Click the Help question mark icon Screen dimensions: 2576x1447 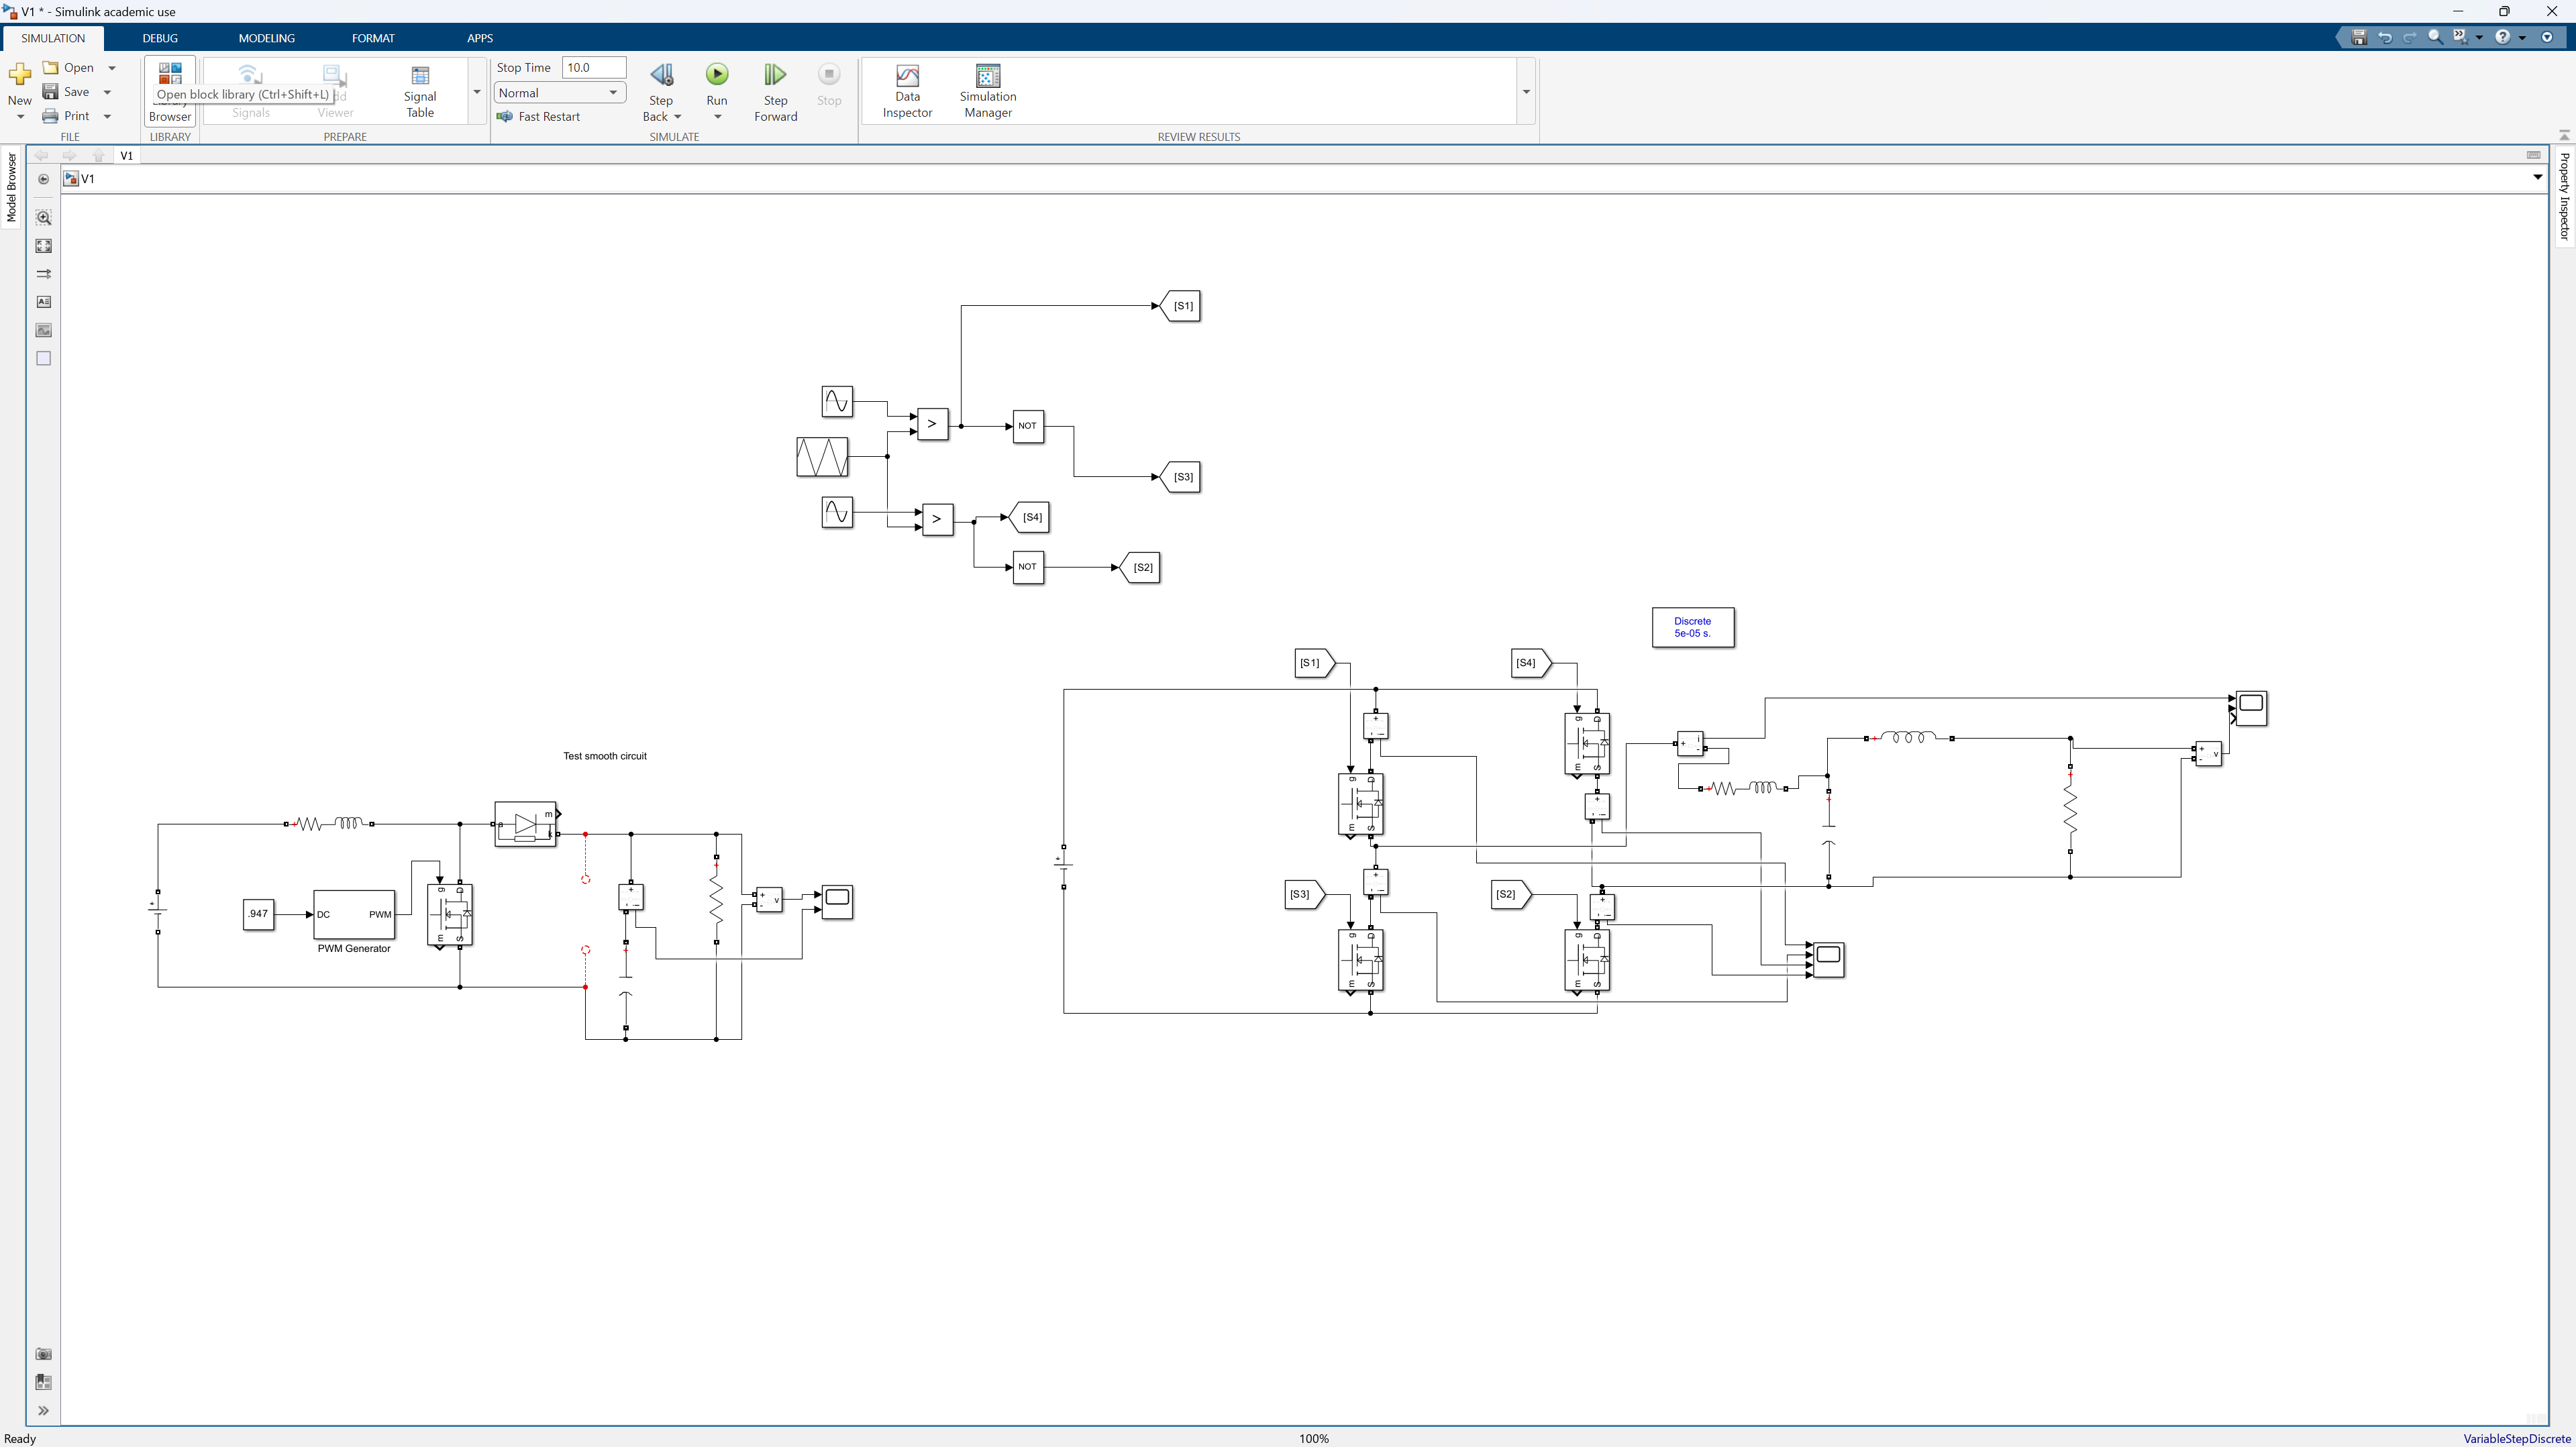2502,37
